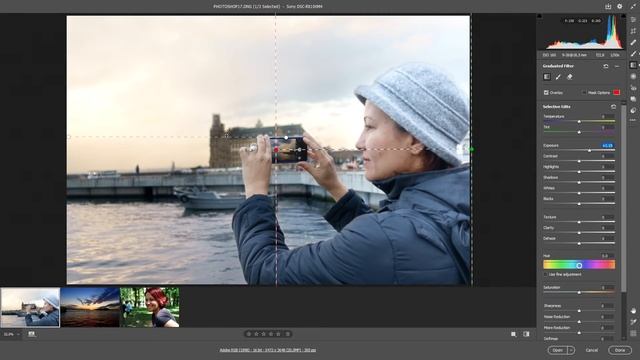Viewport: 640px width, 360px height.
Task: Select the red-haired woman thumbnail
Action: point(149,307)
